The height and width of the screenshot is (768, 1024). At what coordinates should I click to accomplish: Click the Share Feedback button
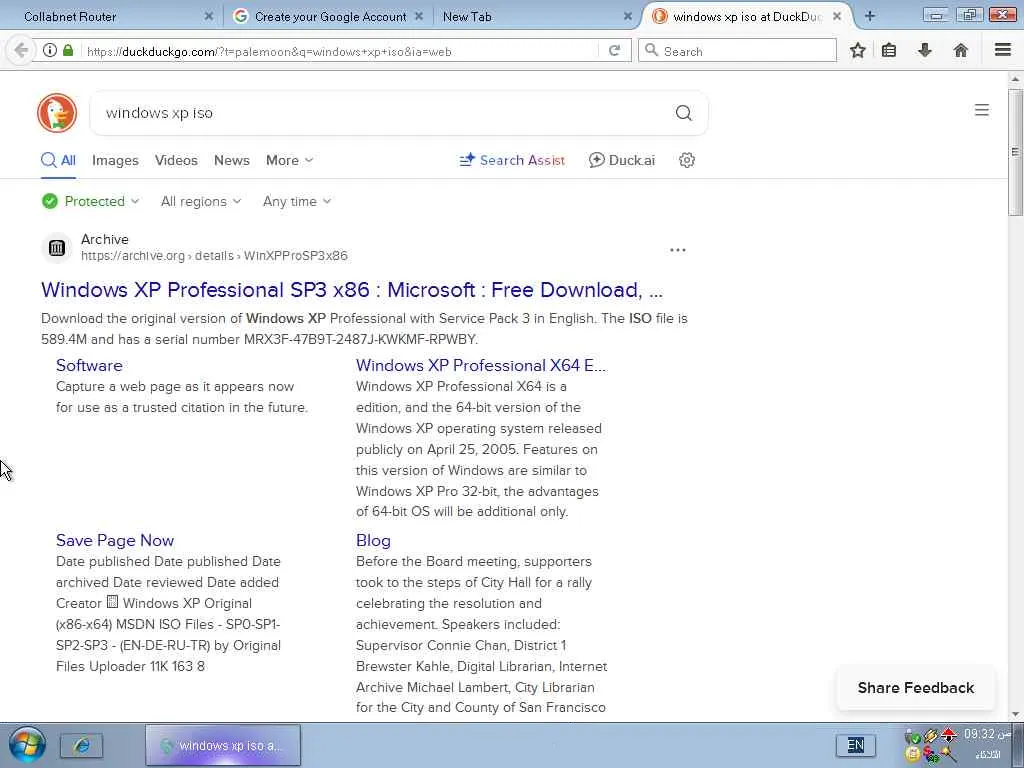pyautogui.click(x=916, y=688)
